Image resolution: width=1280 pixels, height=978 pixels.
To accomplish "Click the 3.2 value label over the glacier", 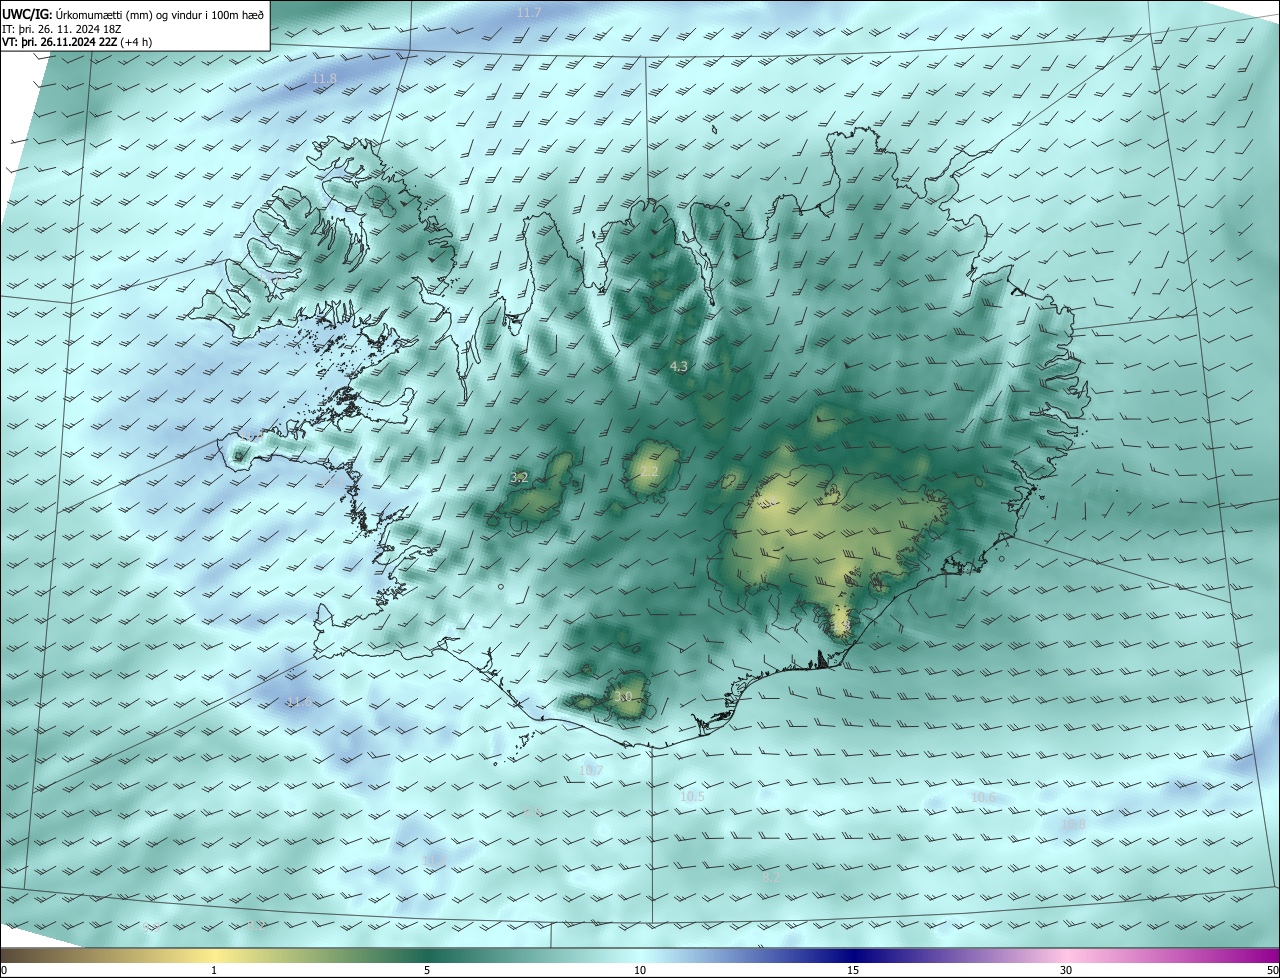I will 519,478.
